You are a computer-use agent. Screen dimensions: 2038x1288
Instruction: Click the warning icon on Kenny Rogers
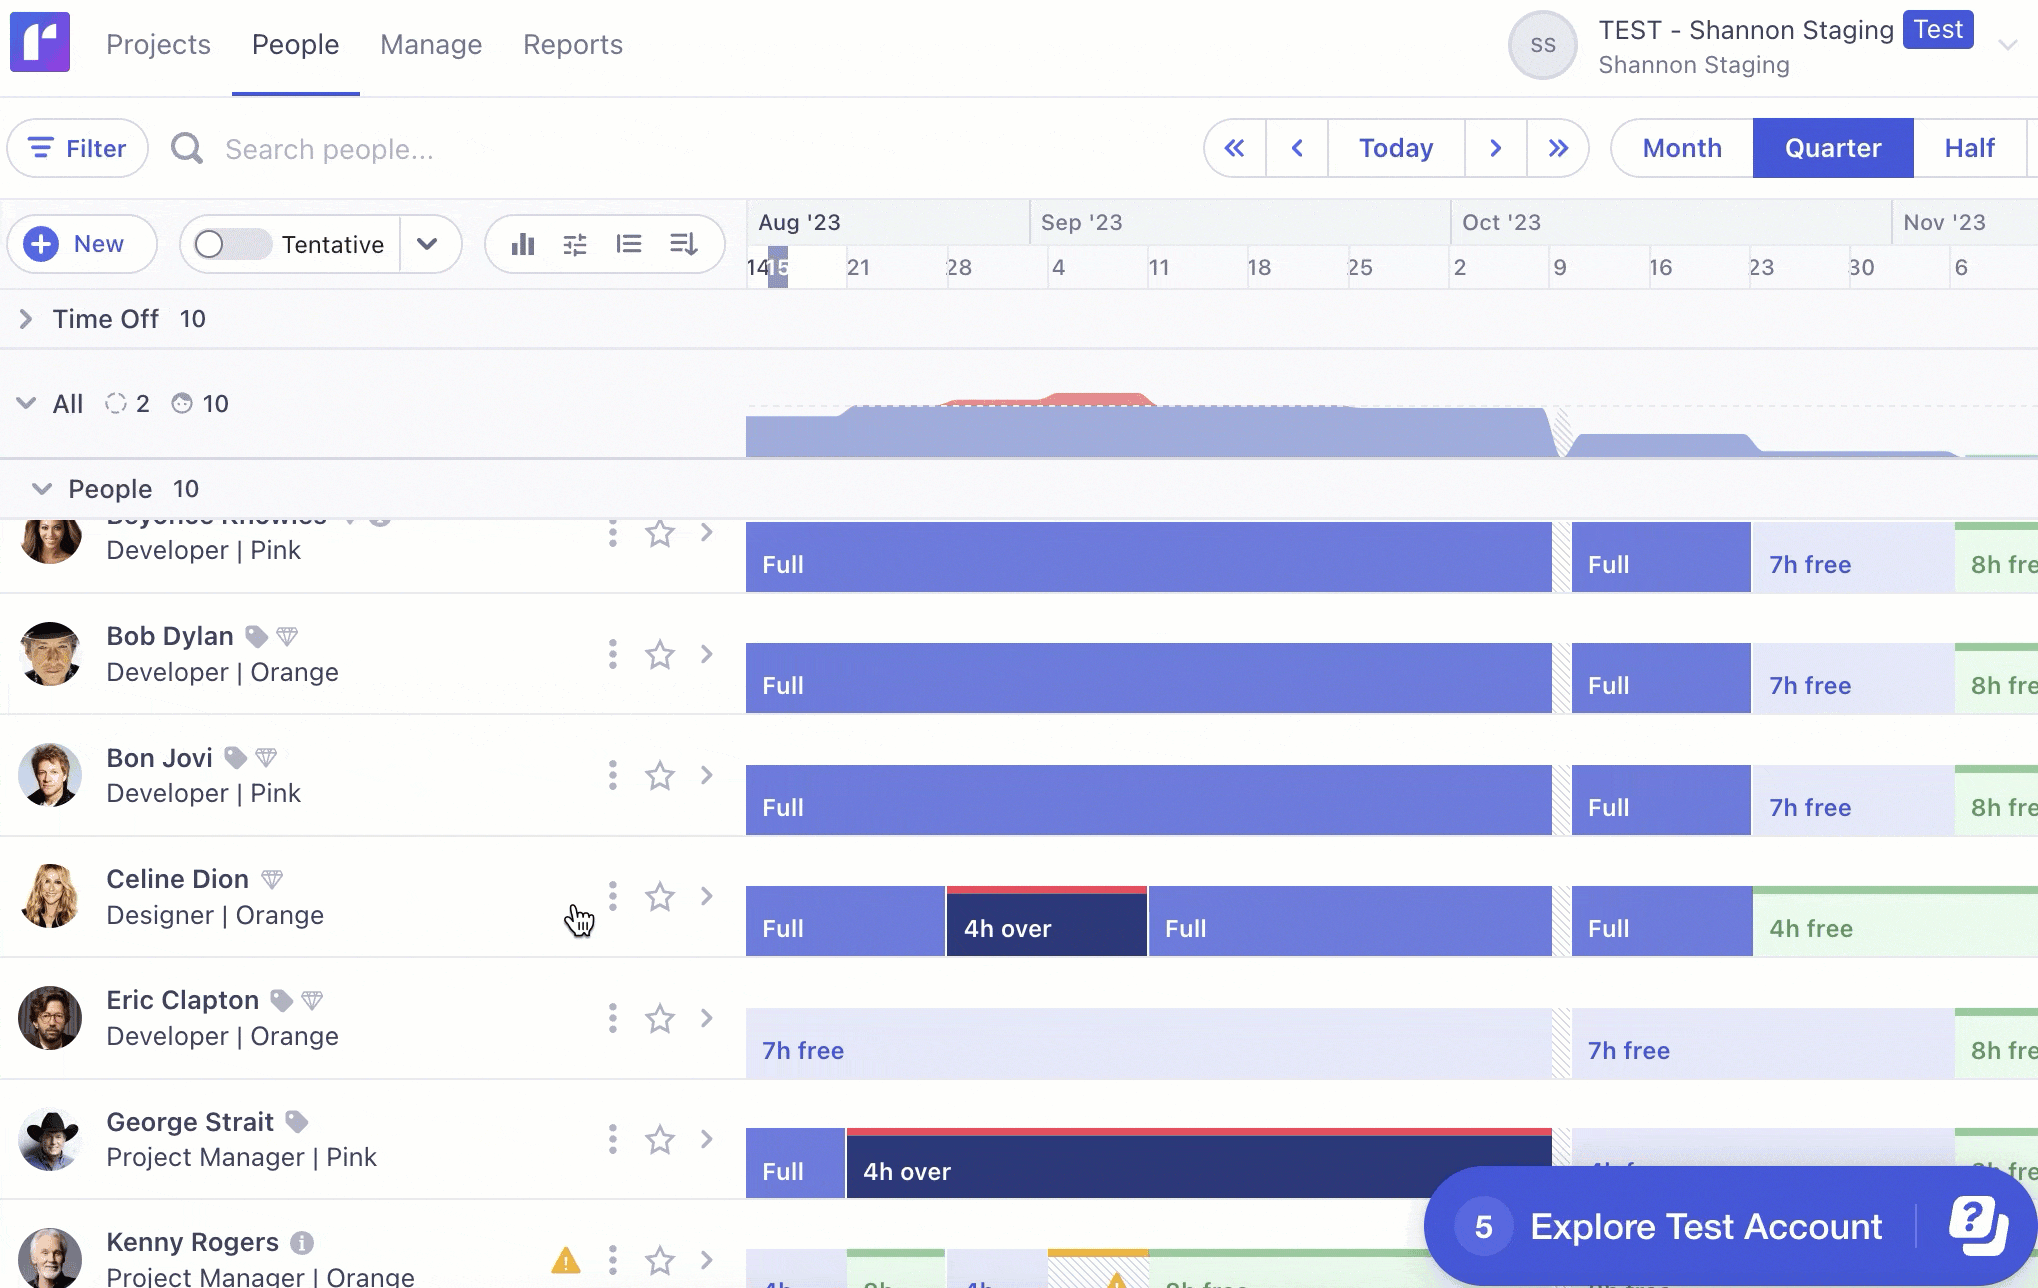point(566,1261)
